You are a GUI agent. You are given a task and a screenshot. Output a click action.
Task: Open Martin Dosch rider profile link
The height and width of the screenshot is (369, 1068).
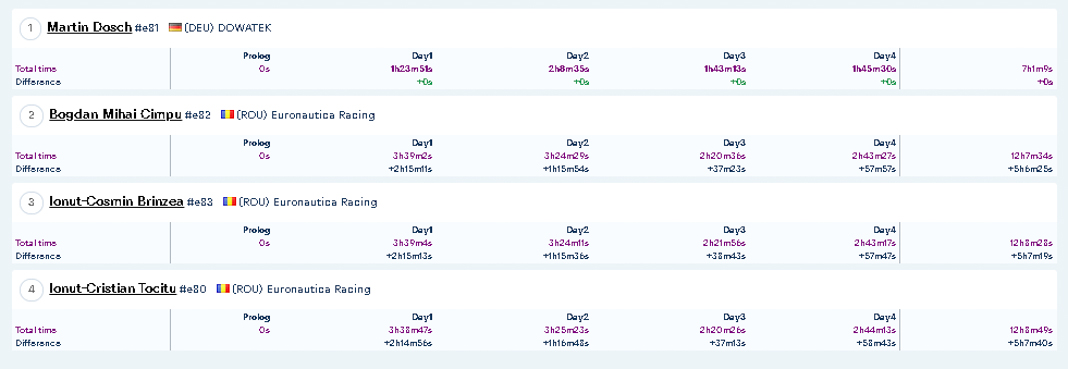[x=89, y=28]
